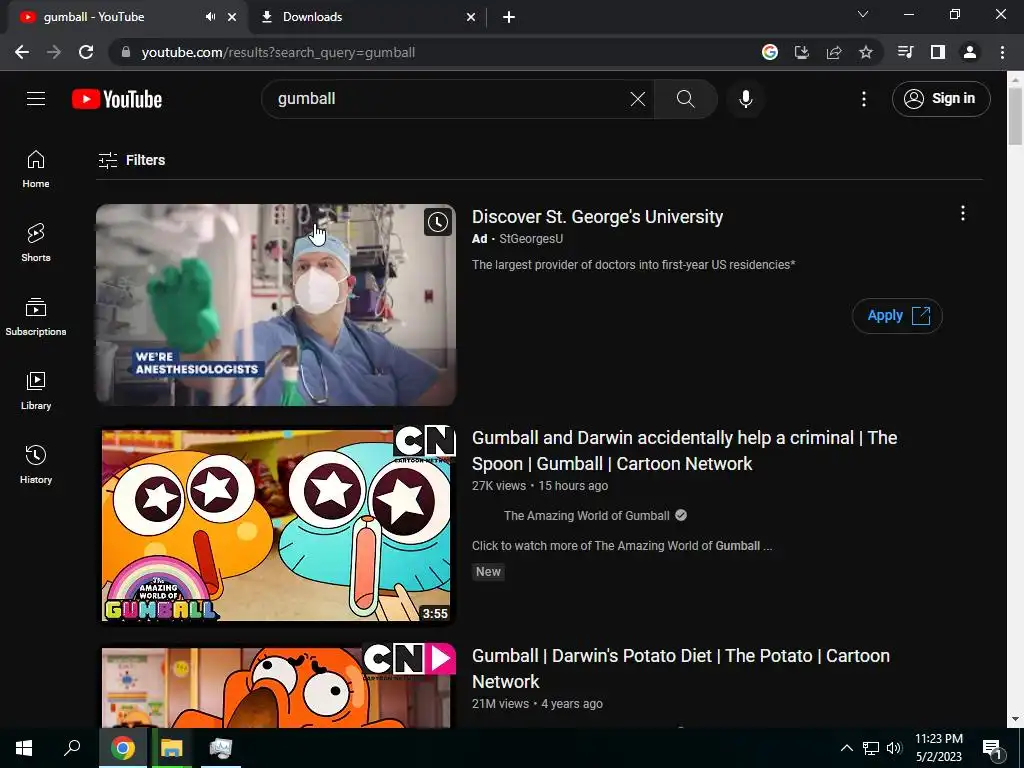Screen dimensions: 1024x768
Task: Open a new browser tab
Action: [509, 17]
